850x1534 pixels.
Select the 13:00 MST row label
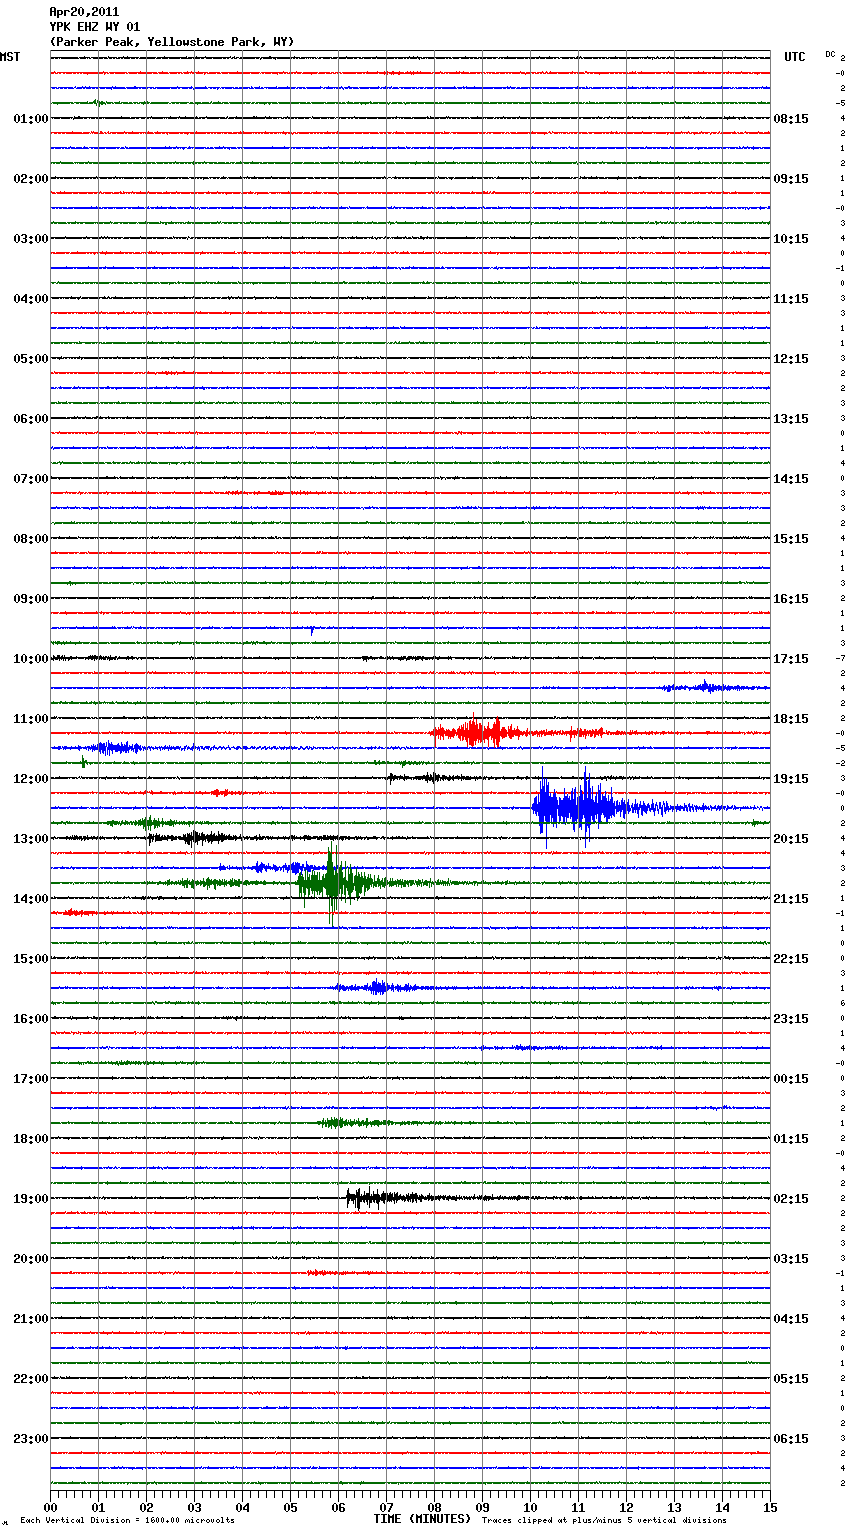pyautogui.click(x=31, y=839)
